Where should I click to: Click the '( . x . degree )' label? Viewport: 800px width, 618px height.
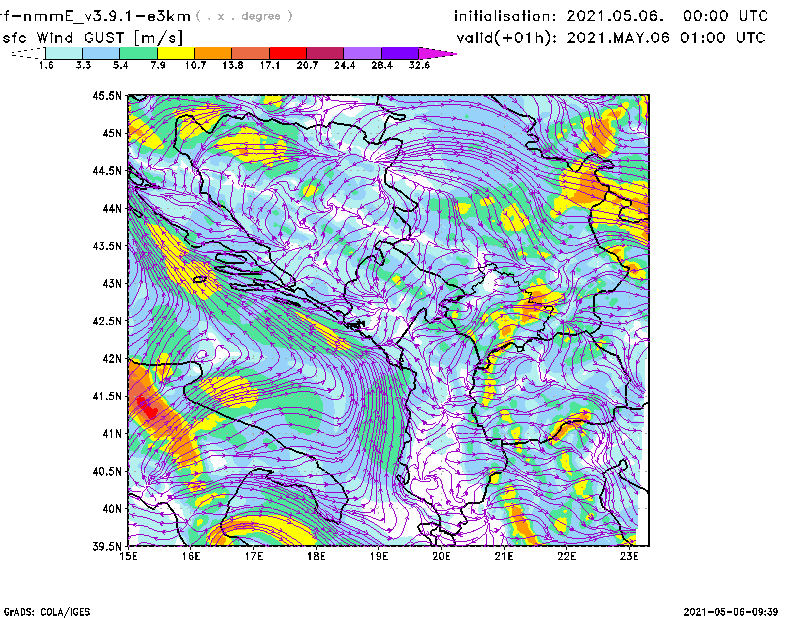click(x=244, y=16)
